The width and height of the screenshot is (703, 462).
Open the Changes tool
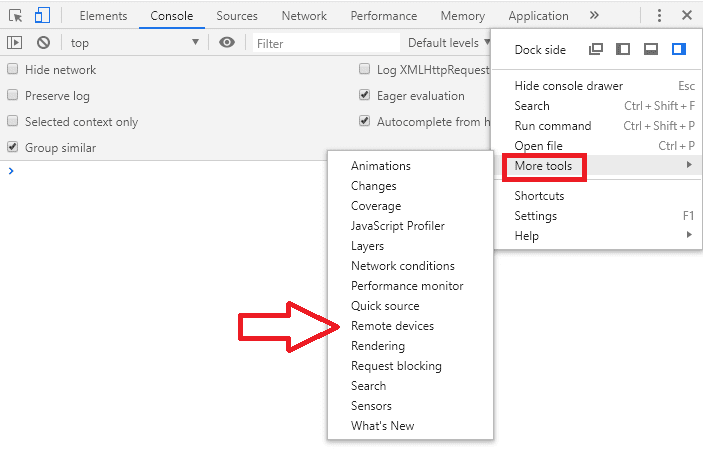point(410,186)
